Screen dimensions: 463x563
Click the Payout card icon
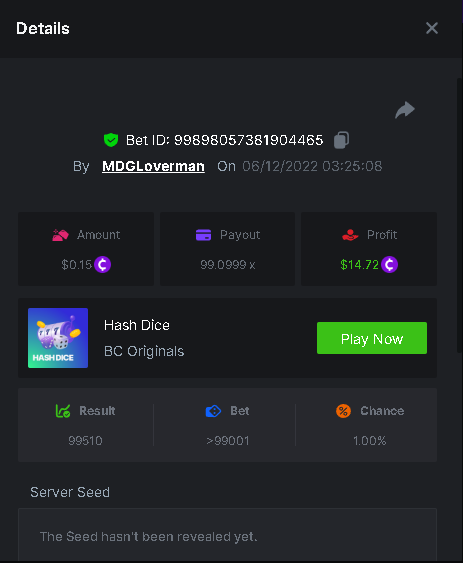(x=203, y=235)
